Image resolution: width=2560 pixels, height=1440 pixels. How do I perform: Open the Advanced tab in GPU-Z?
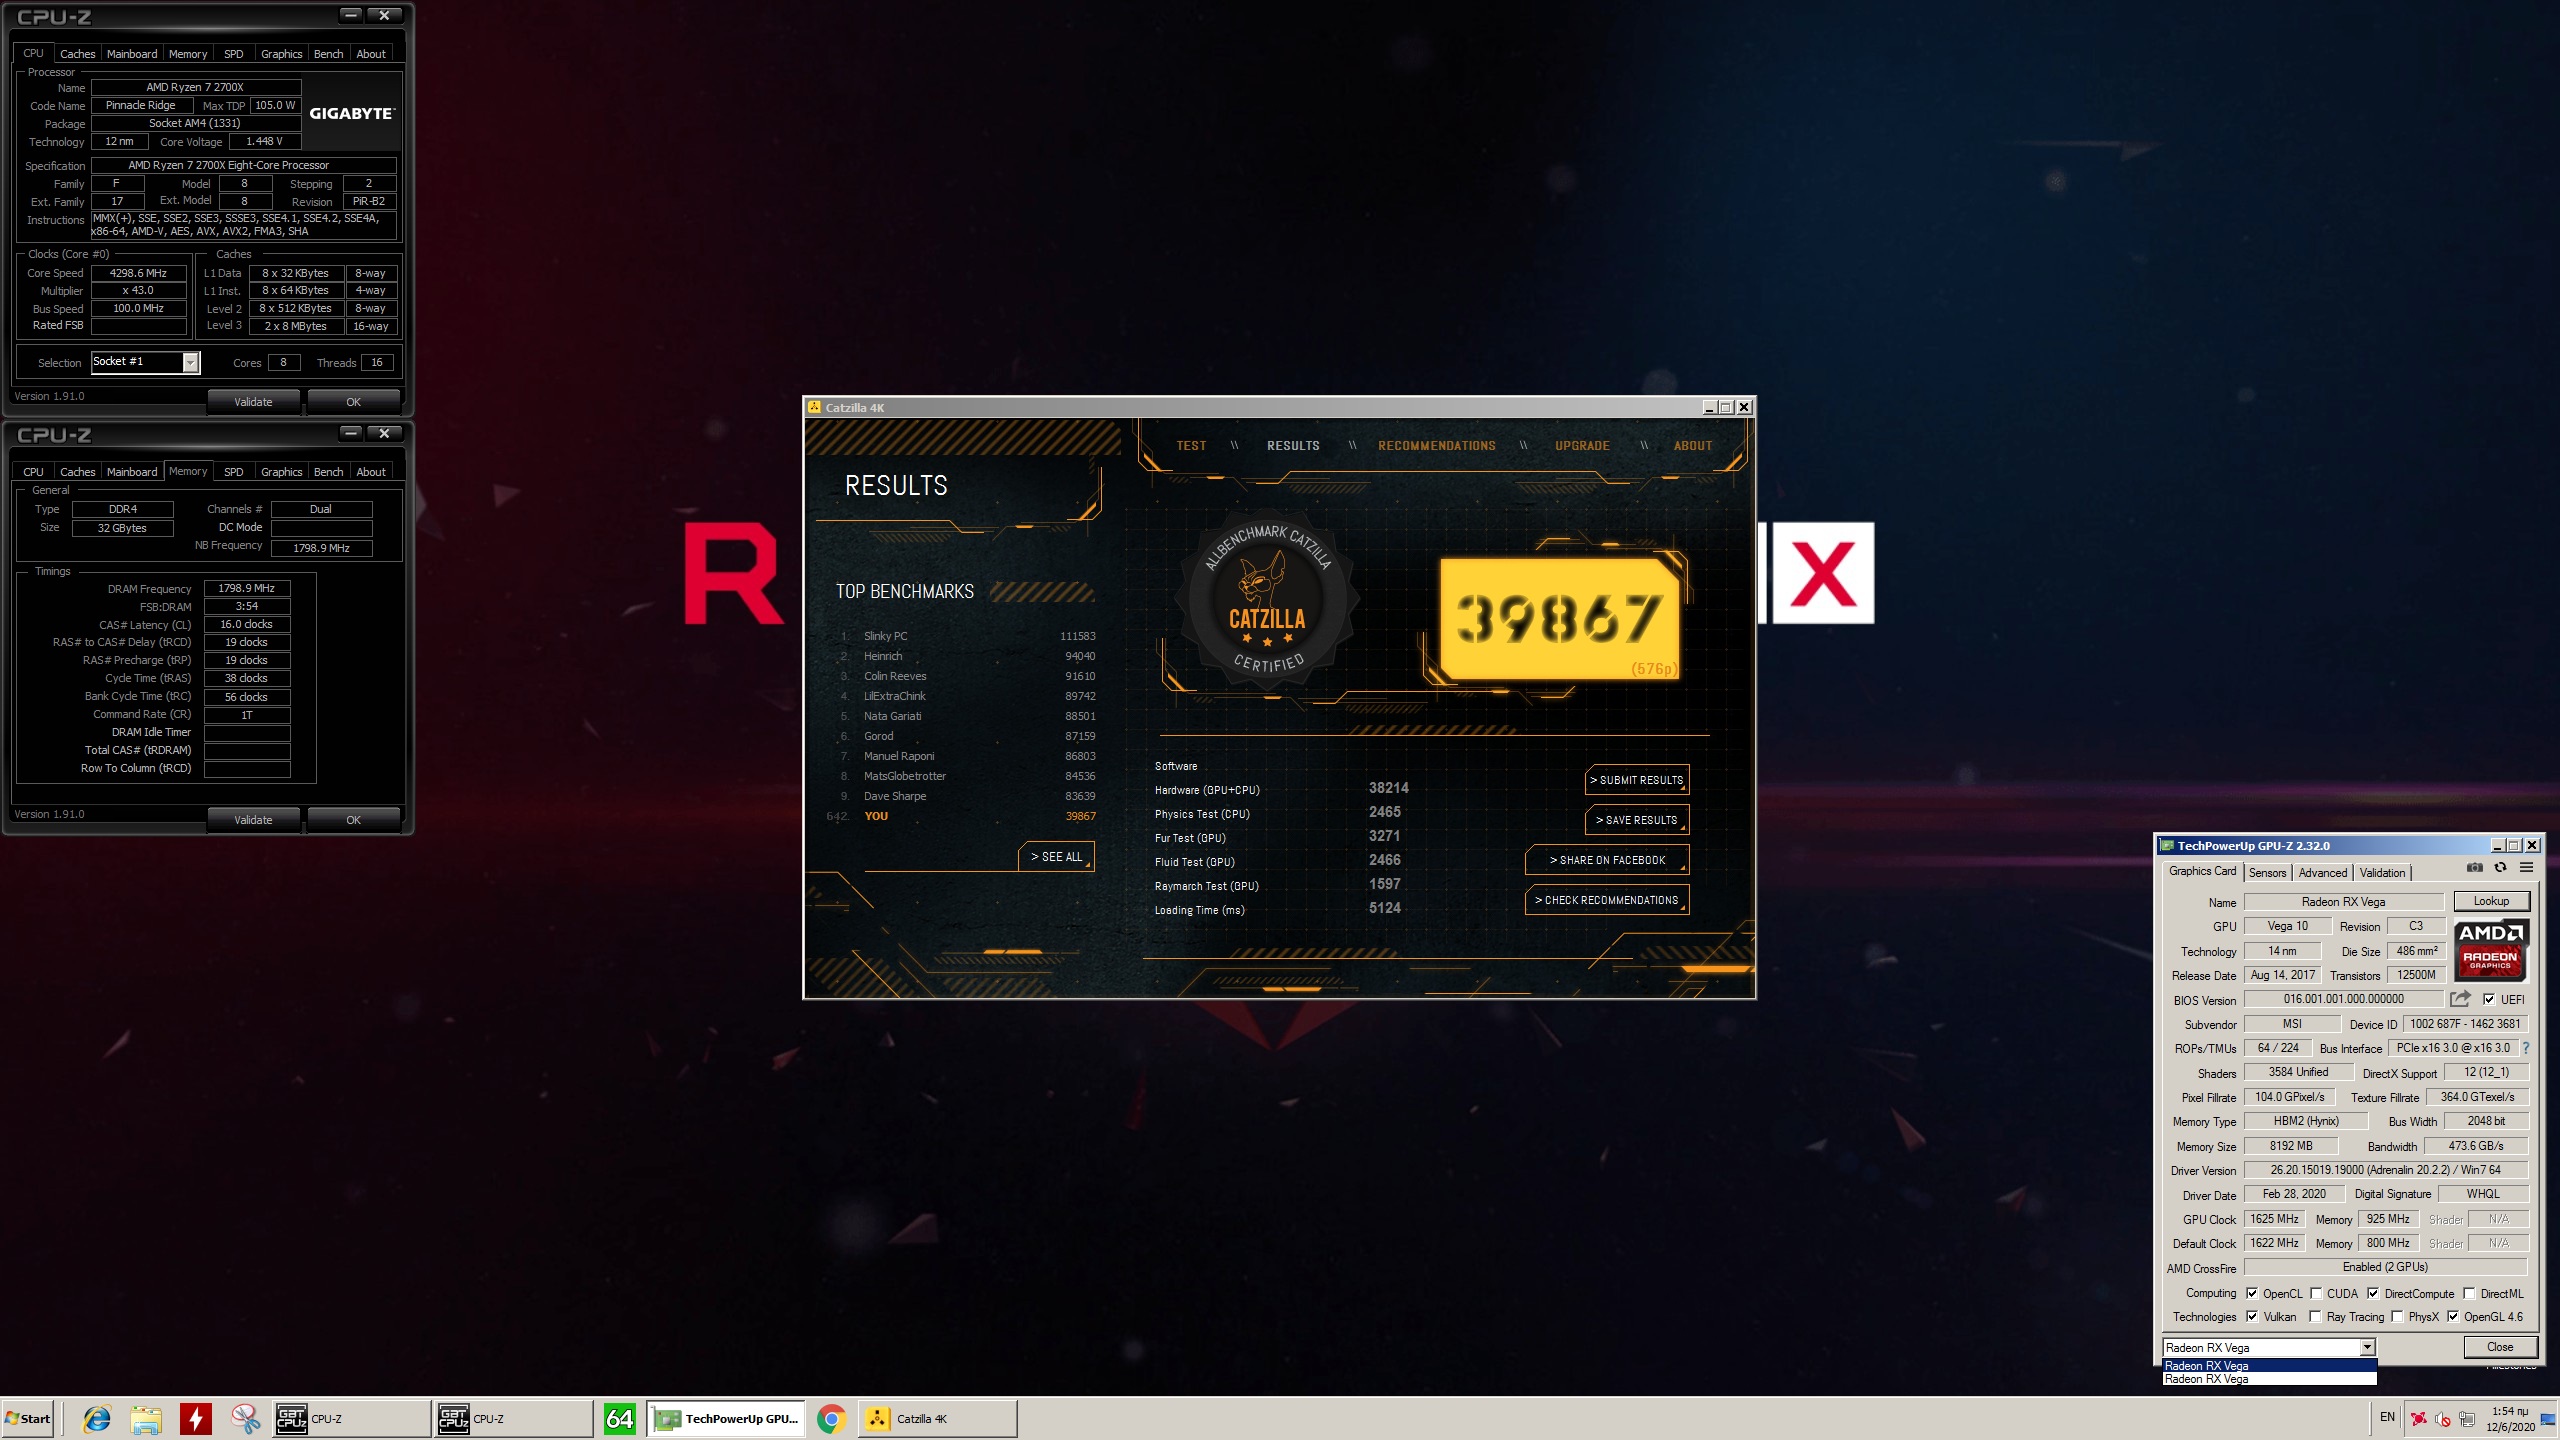(x=2322, y=872)
